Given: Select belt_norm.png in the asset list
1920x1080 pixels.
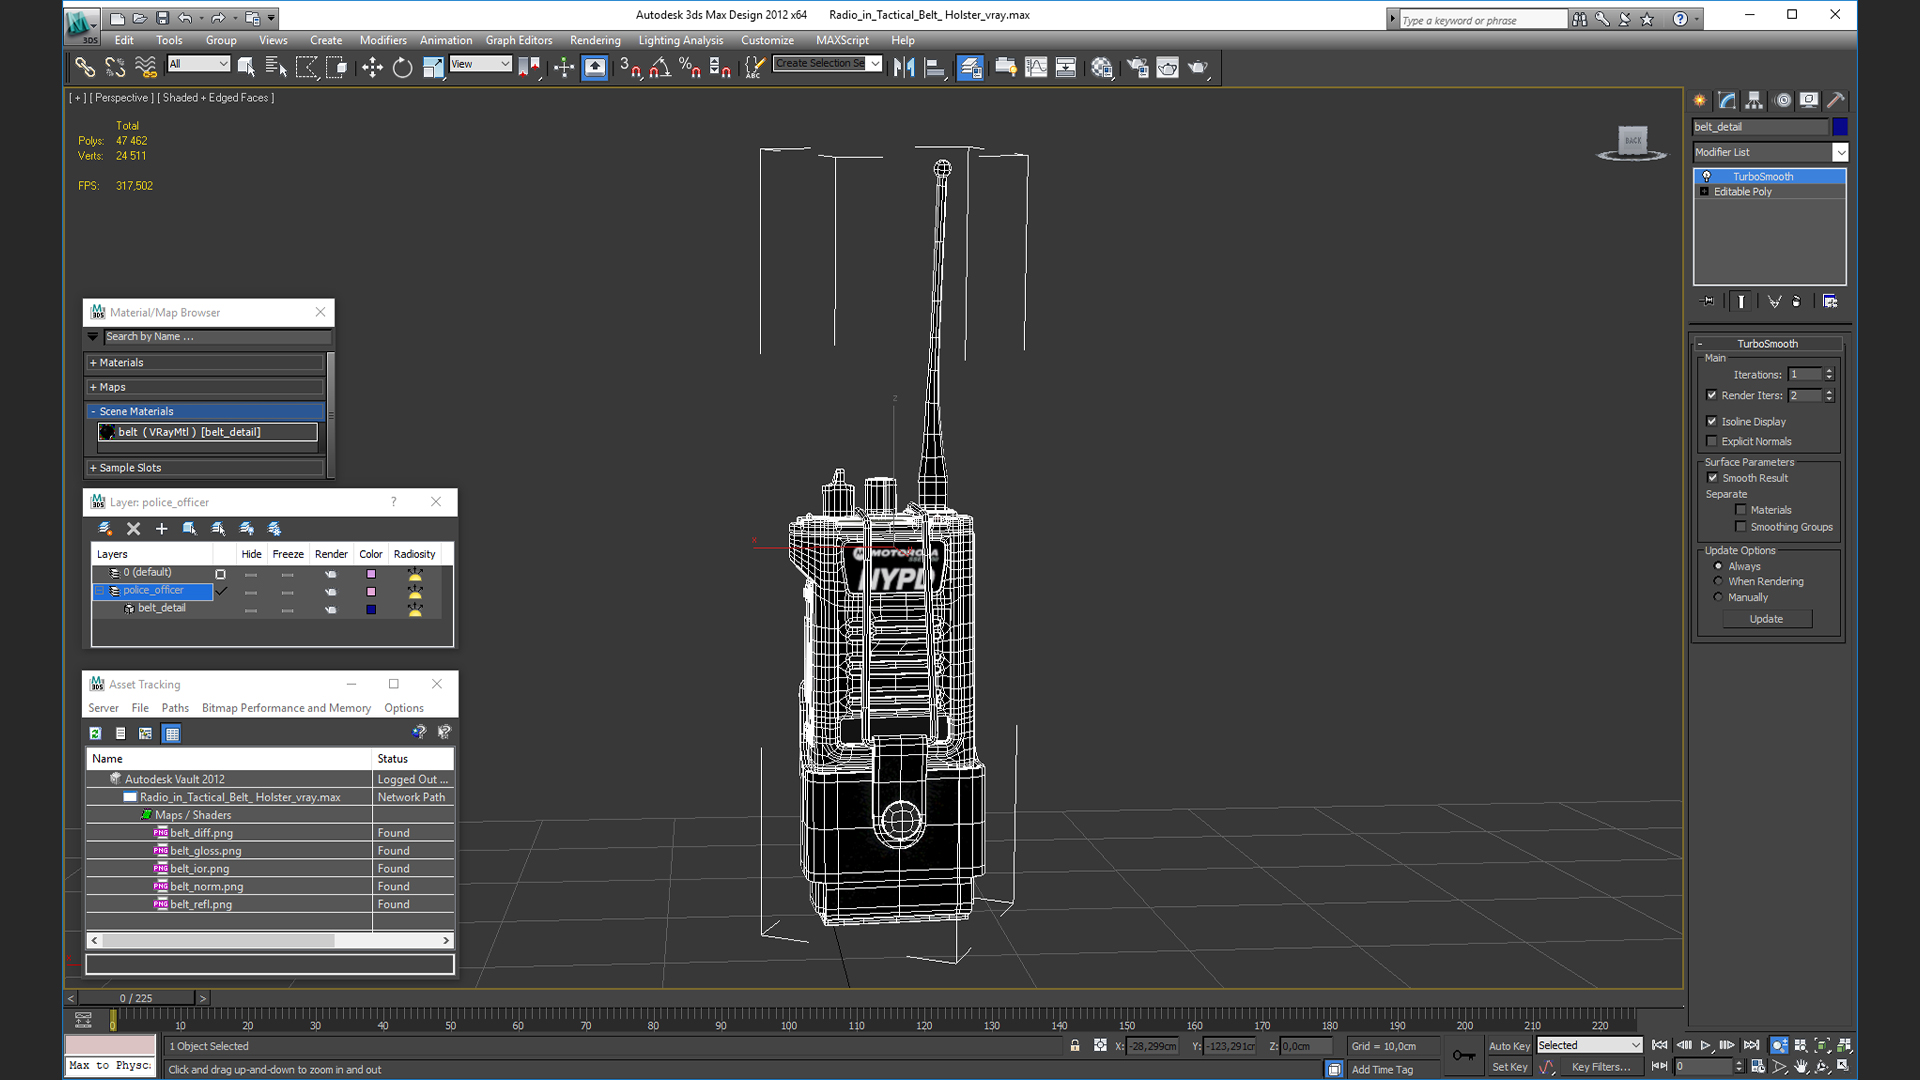Looking at the screenshot, I should (206, 886).
